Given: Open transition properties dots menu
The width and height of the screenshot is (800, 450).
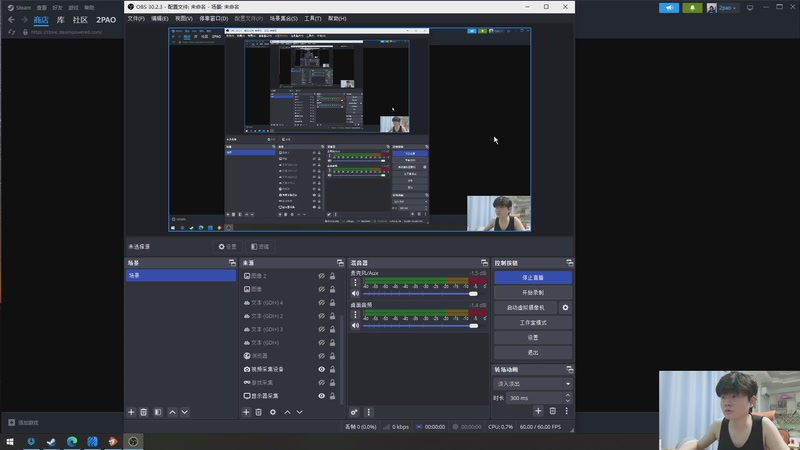Looking at the screenshot, I should [x=566, y=411].
